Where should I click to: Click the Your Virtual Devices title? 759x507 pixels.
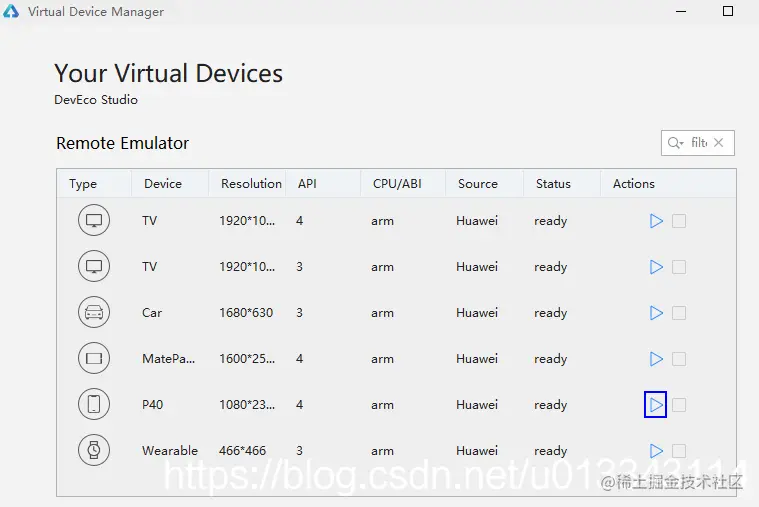pos(168,74)
